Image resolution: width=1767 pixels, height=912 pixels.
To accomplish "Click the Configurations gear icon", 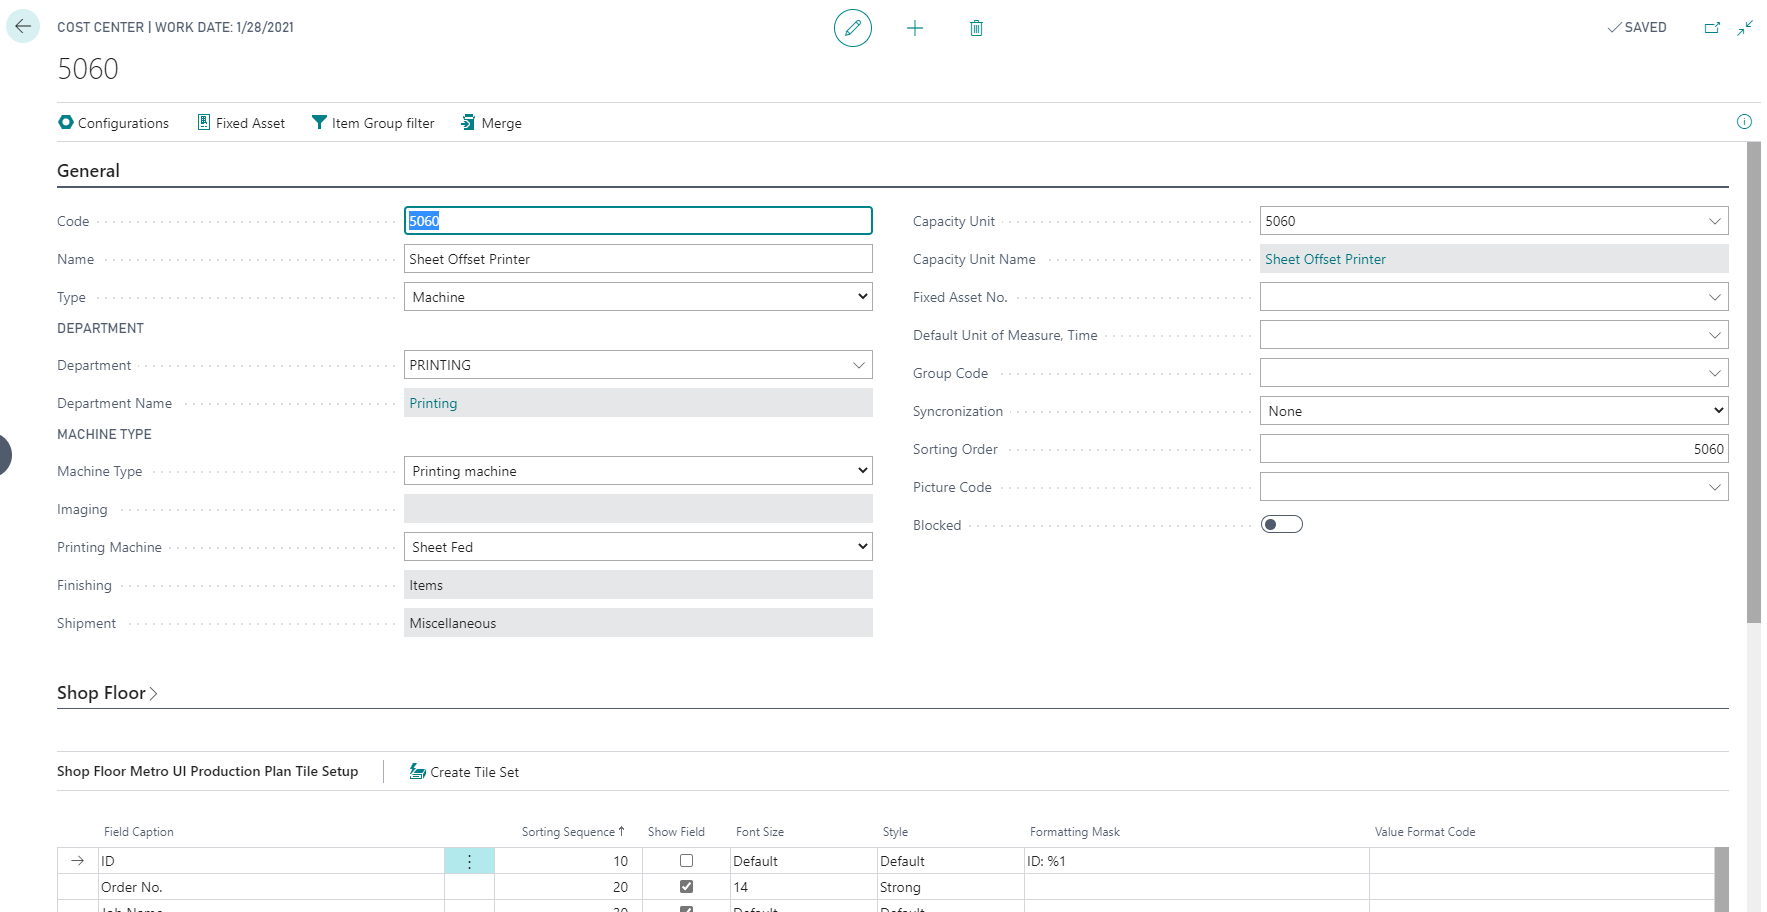I will click(x=66, y=122).
